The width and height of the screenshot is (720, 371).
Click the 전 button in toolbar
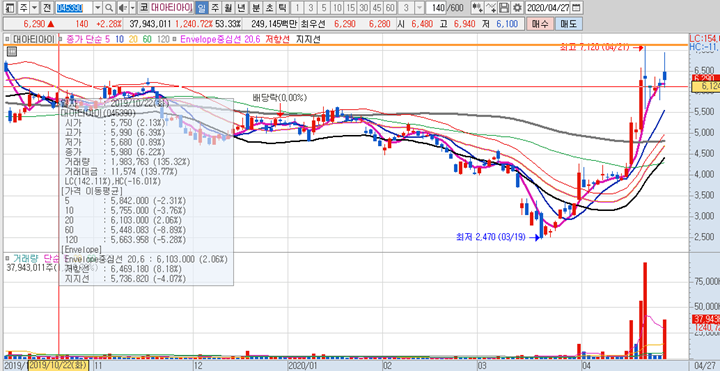click(47, 8)
